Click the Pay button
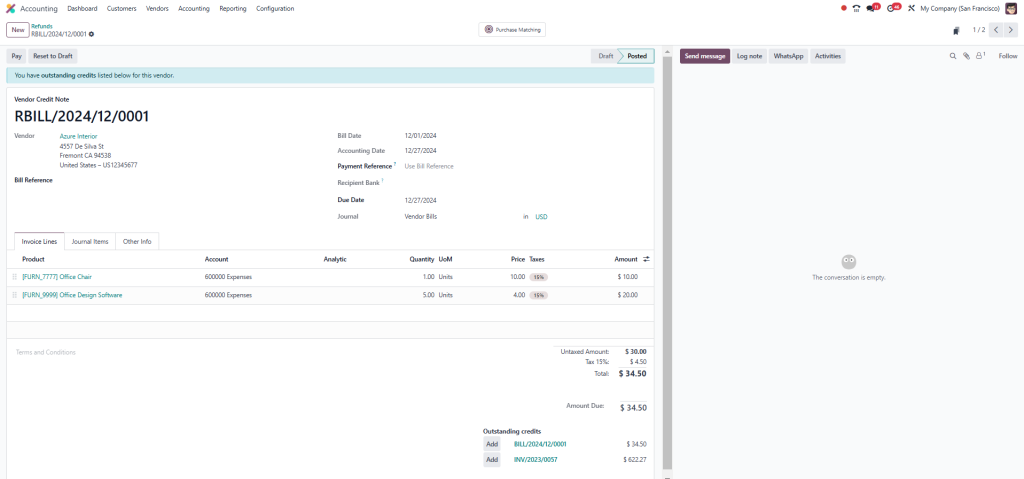This screenshot has width=1024, height=479. click(x=16, y=56)
